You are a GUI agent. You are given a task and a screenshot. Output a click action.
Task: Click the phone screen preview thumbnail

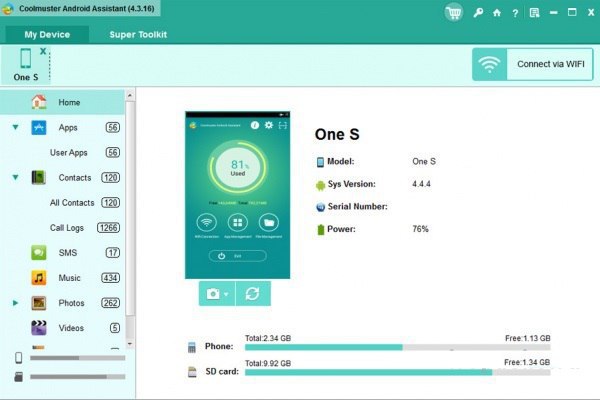(237, 195)
